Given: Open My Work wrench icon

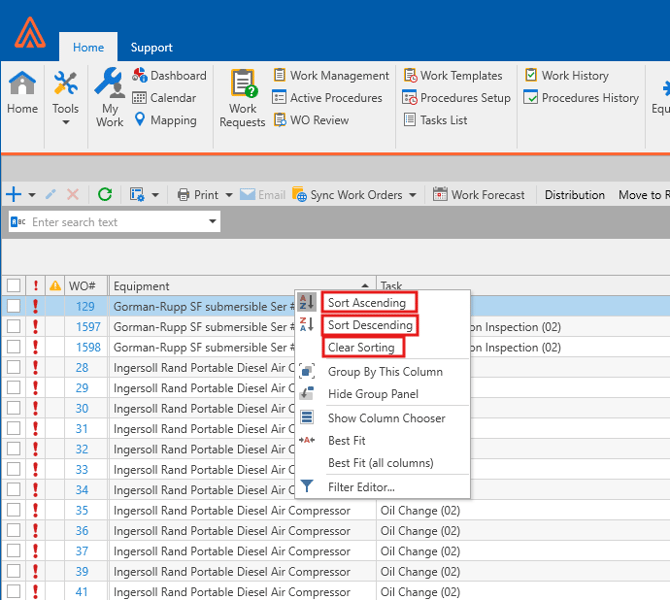Looking at the screenshot, I should (x=109, y=97).
